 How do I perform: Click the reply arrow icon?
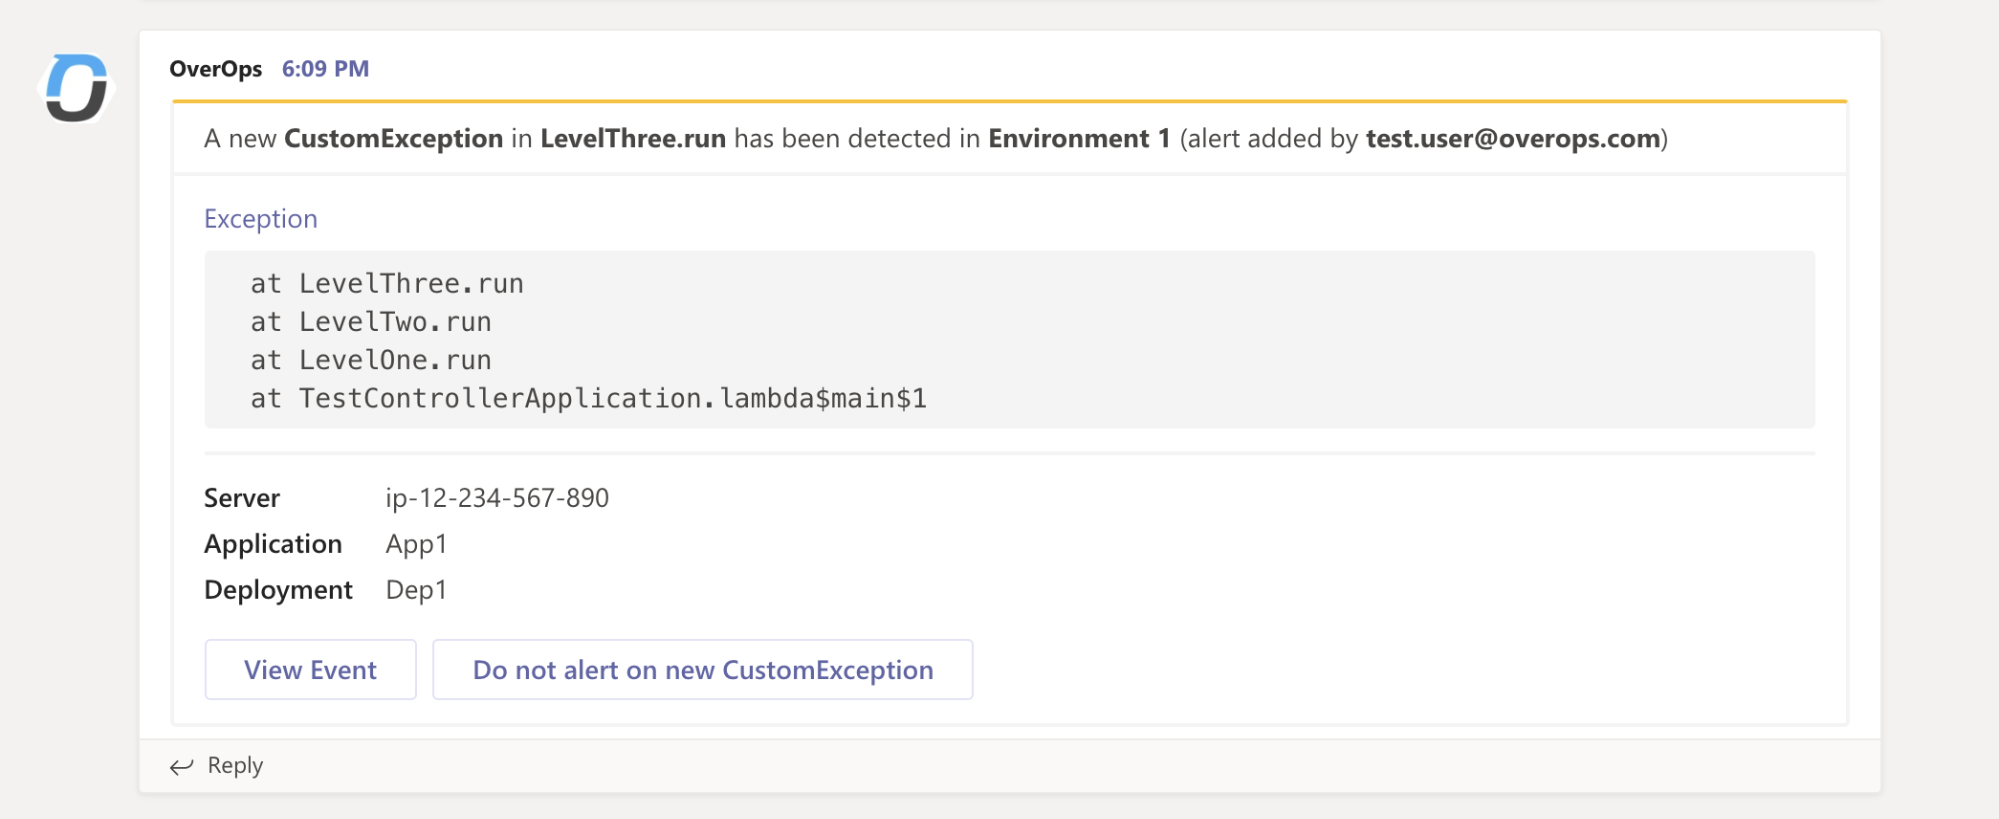tap(181, 767)
